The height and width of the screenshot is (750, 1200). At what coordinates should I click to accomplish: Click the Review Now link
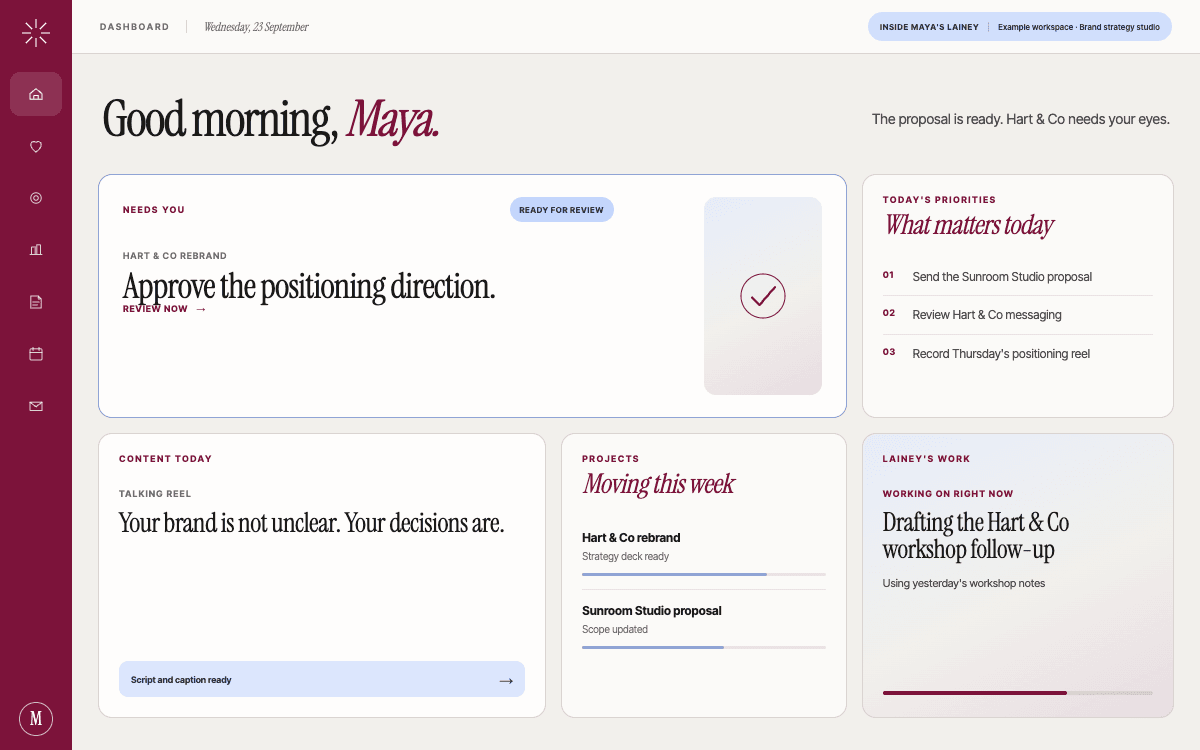[x=165, y=309]
